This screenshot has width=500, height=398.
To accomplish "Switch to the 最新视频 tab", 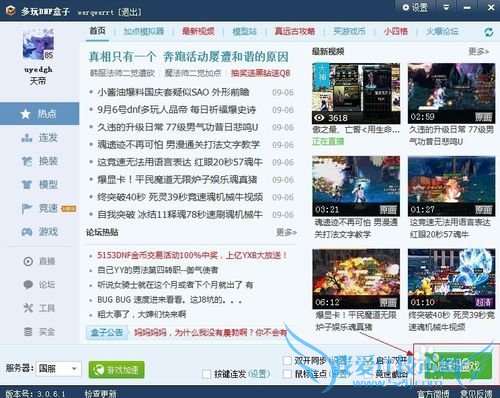I will (198, 31).
